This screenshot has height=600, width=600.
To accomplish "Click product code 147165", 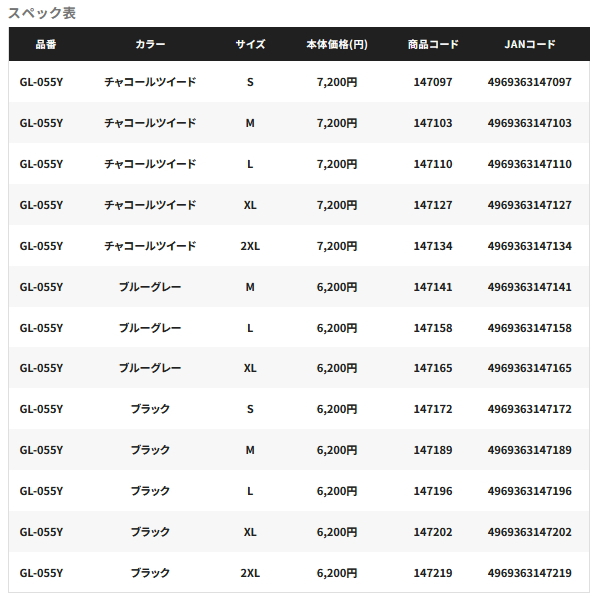I will (x=433, y=368).
